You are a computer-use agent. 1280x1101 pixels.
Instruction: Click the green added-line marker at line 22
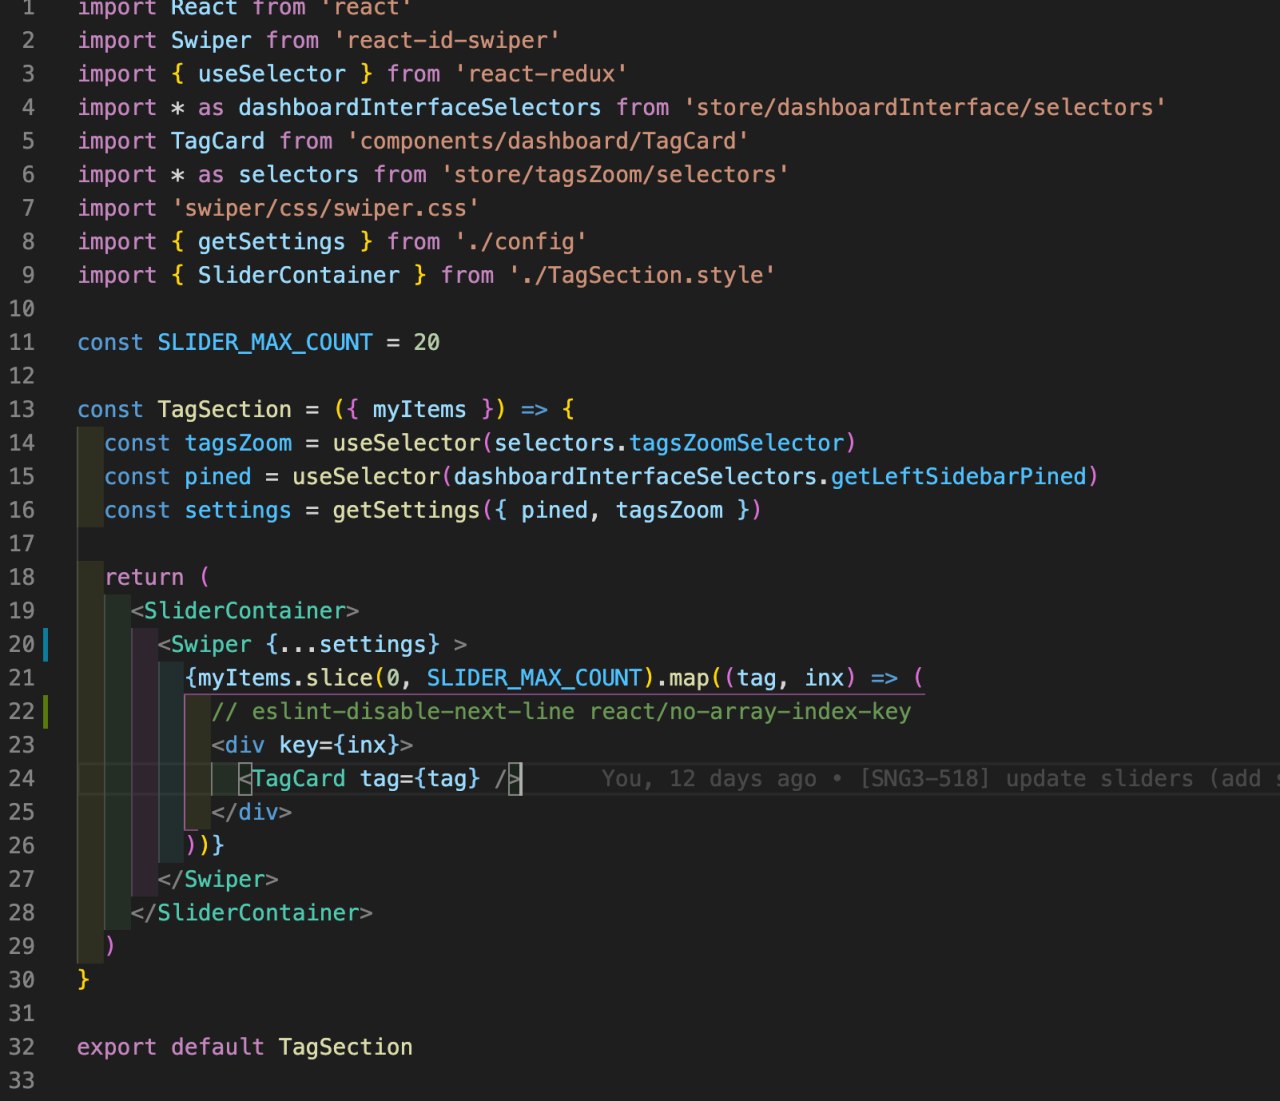pyautogui.click(x=45, y=711)
